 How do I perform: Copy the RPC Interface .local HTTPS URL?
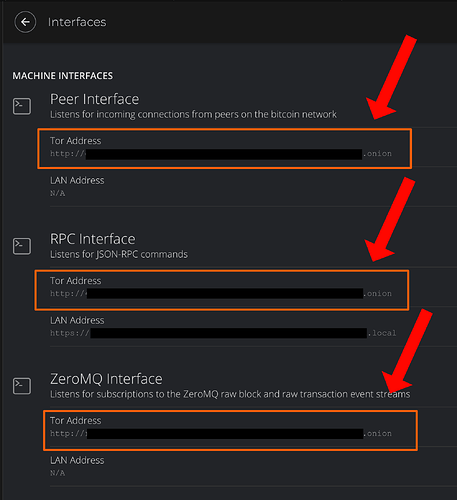coord(223,333)
